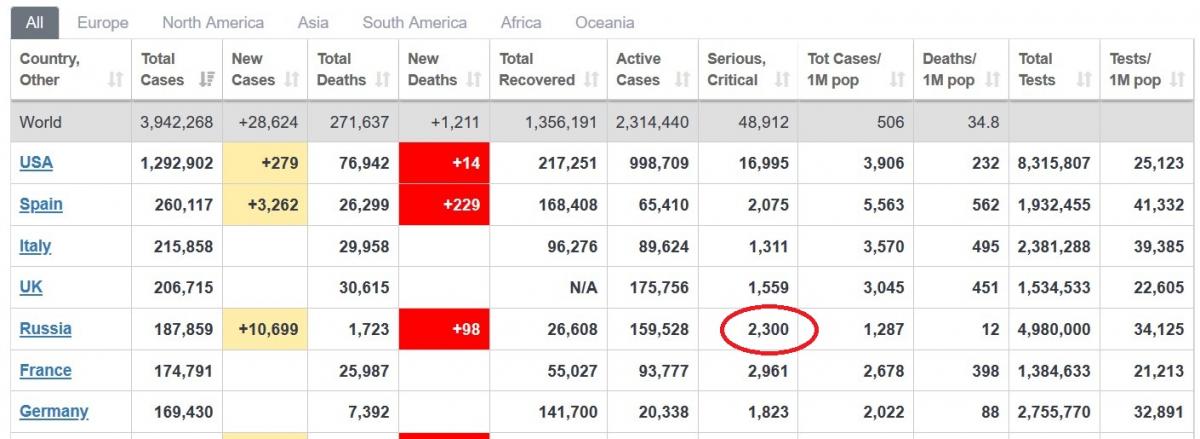Open the USA country link
The height and width of the screenshot is (439, 1200).
(x=36, y=163)
